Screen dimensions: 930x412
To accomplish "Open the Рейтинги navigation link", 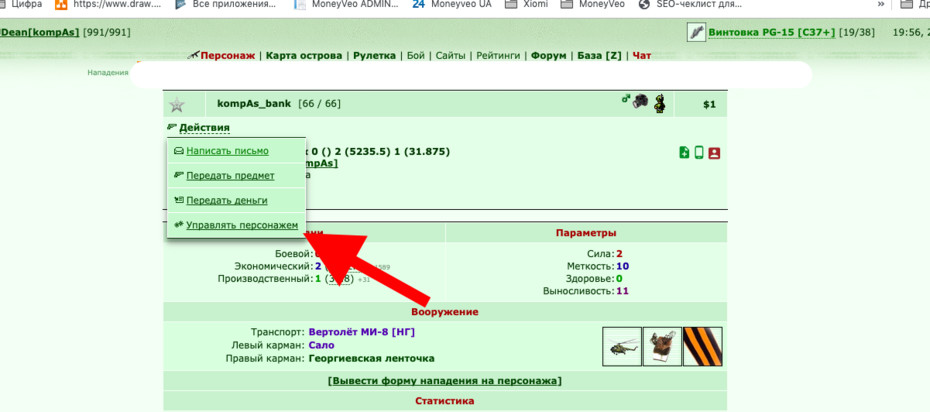I will point(498,56).
